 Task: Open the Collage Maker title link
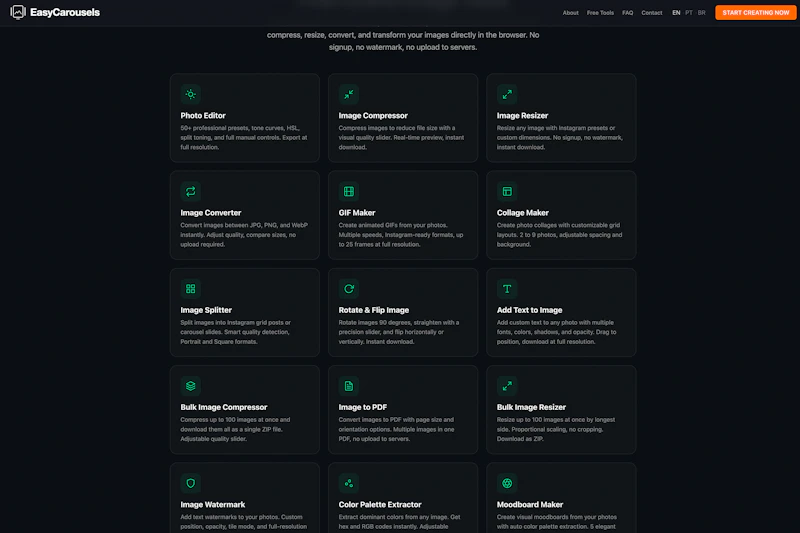coord(522,213)
